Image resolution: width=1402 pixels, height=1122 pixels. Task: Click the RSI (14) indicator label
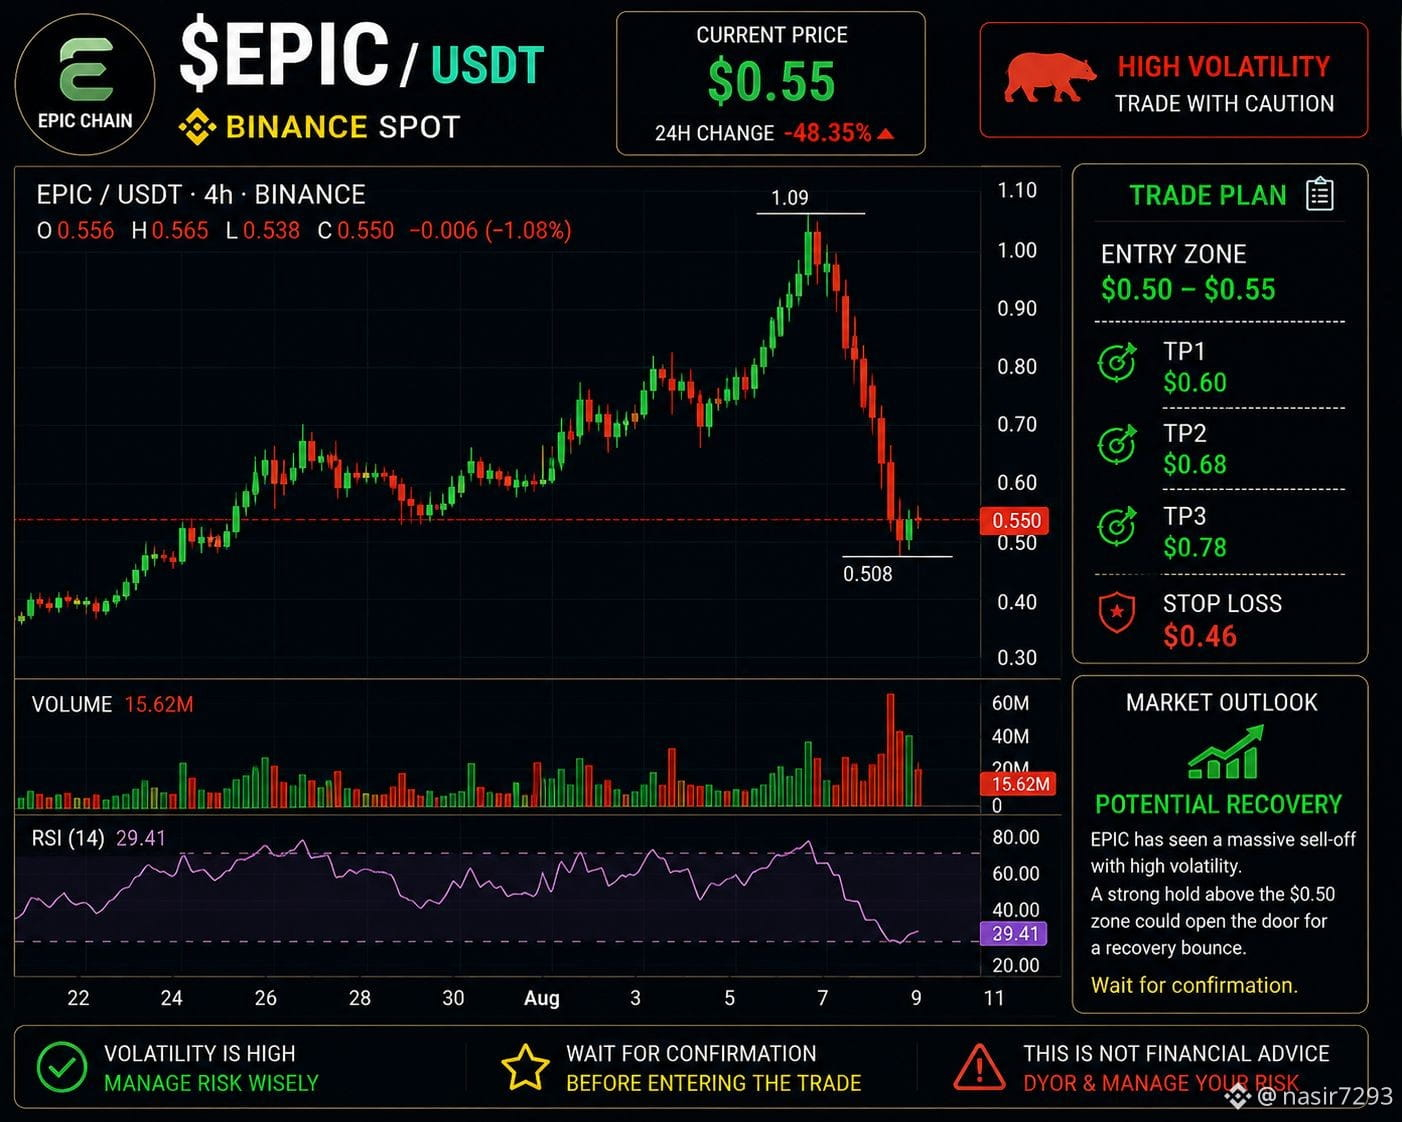[68, 838]
